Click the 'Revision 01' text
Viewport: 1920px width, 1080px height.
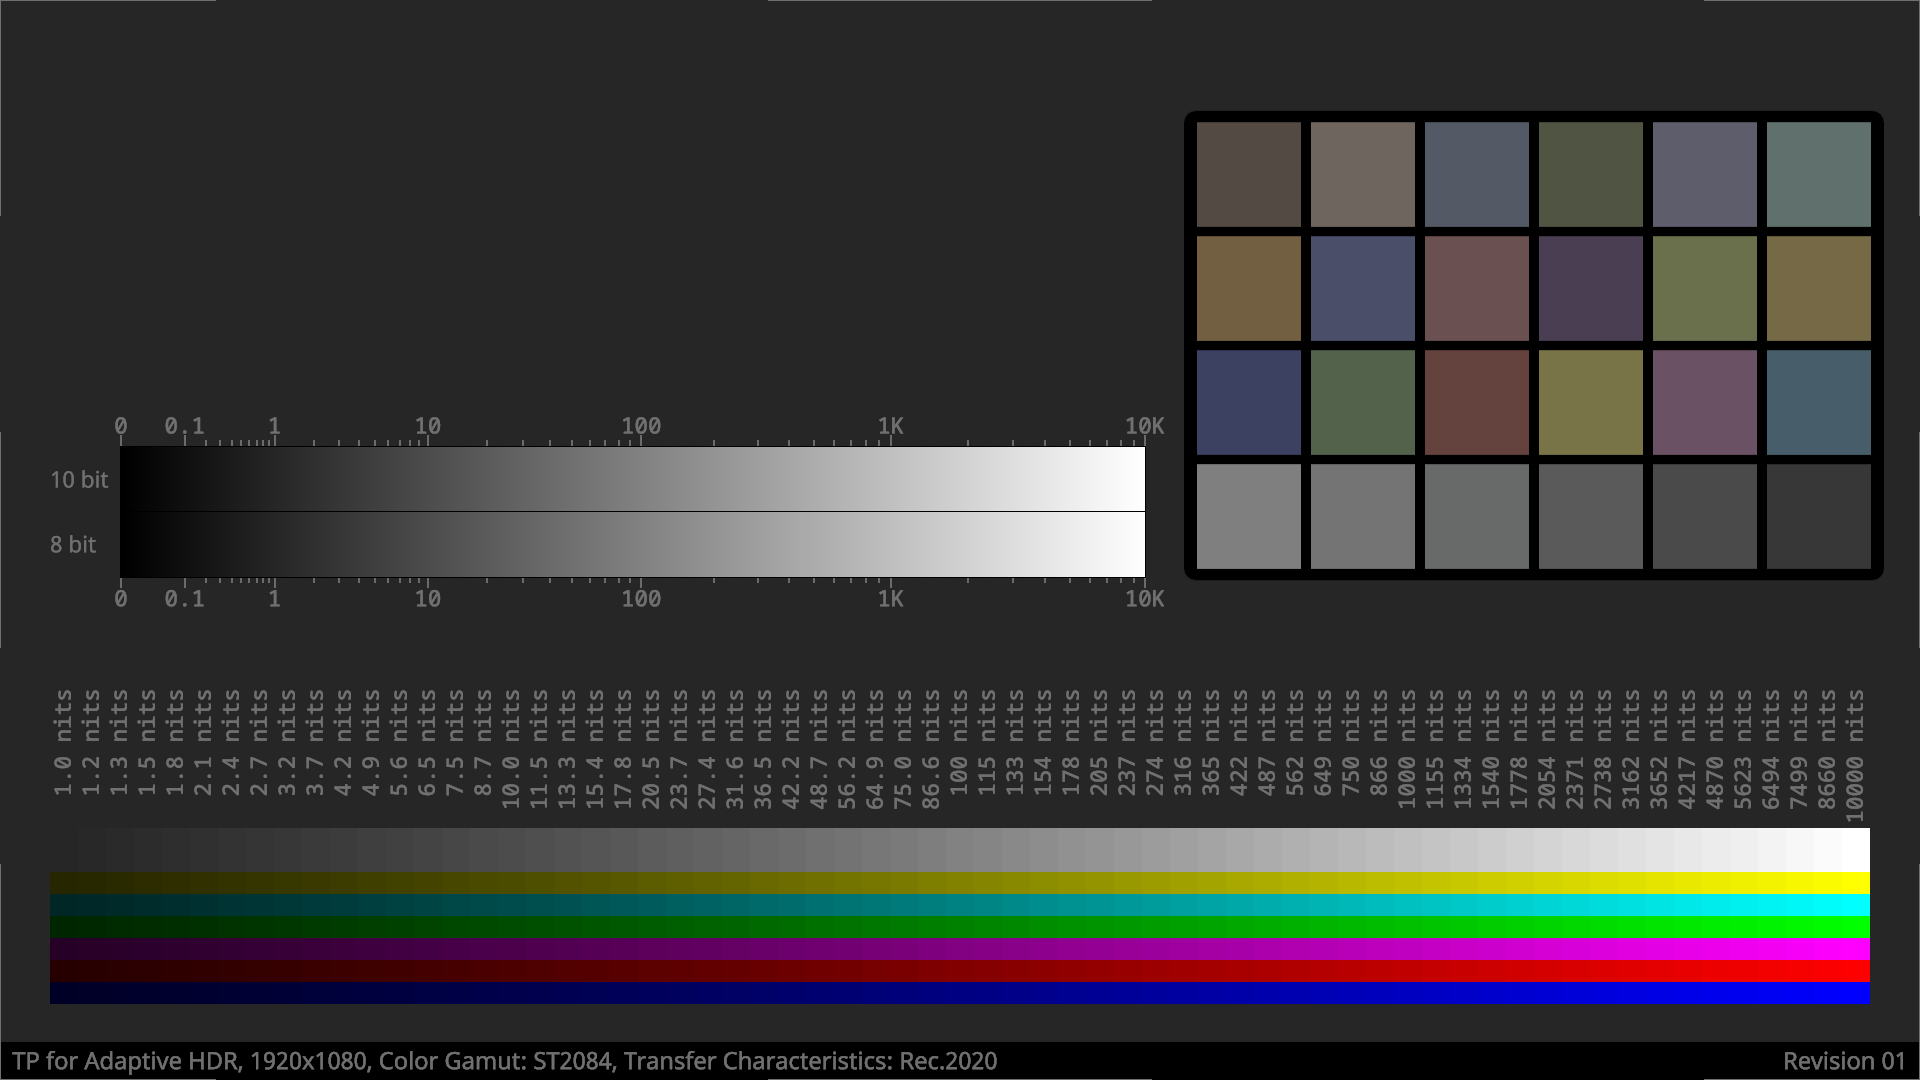click(x=1843, y=1061)
